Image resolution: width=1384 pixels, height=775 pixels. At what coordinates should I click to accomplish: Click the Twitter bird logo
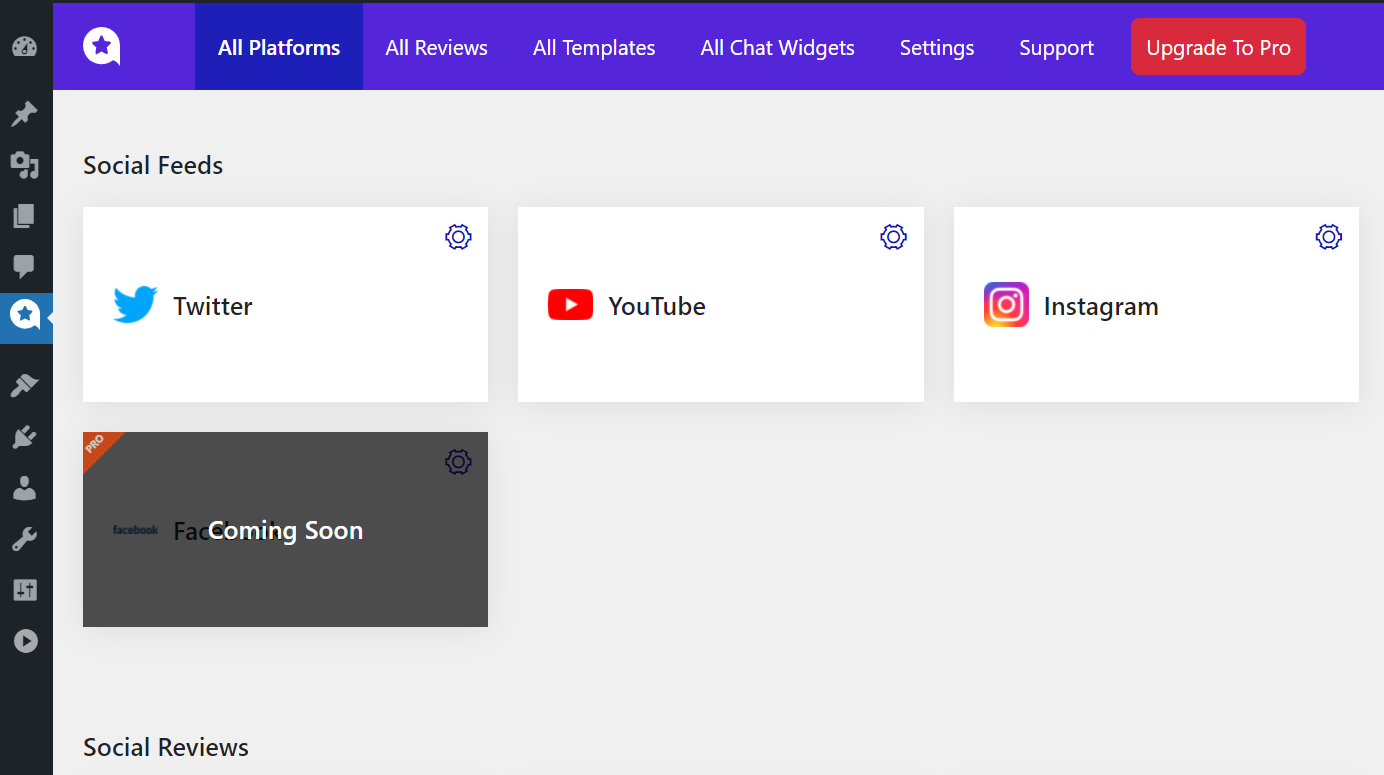[x=135, y=305]
